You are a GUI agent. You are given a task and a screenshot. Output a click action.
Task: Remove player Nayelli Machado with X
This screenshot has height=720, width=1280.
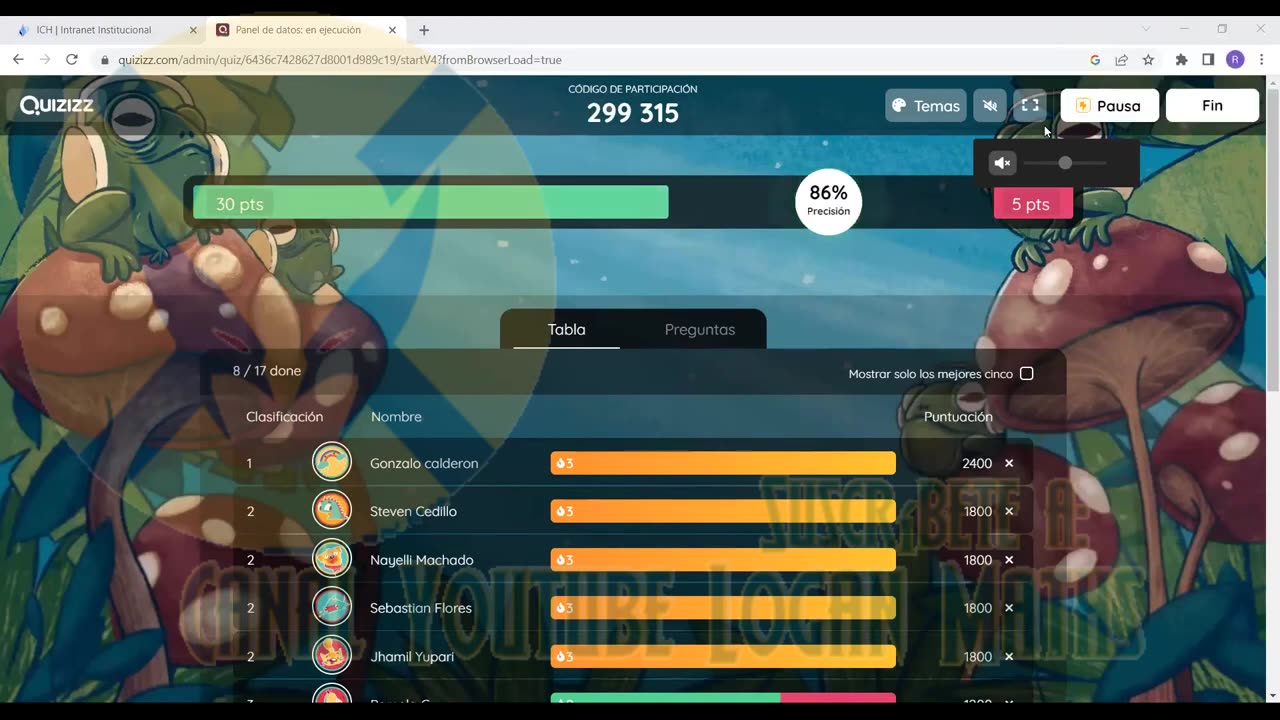click(x=1009, y=560)
